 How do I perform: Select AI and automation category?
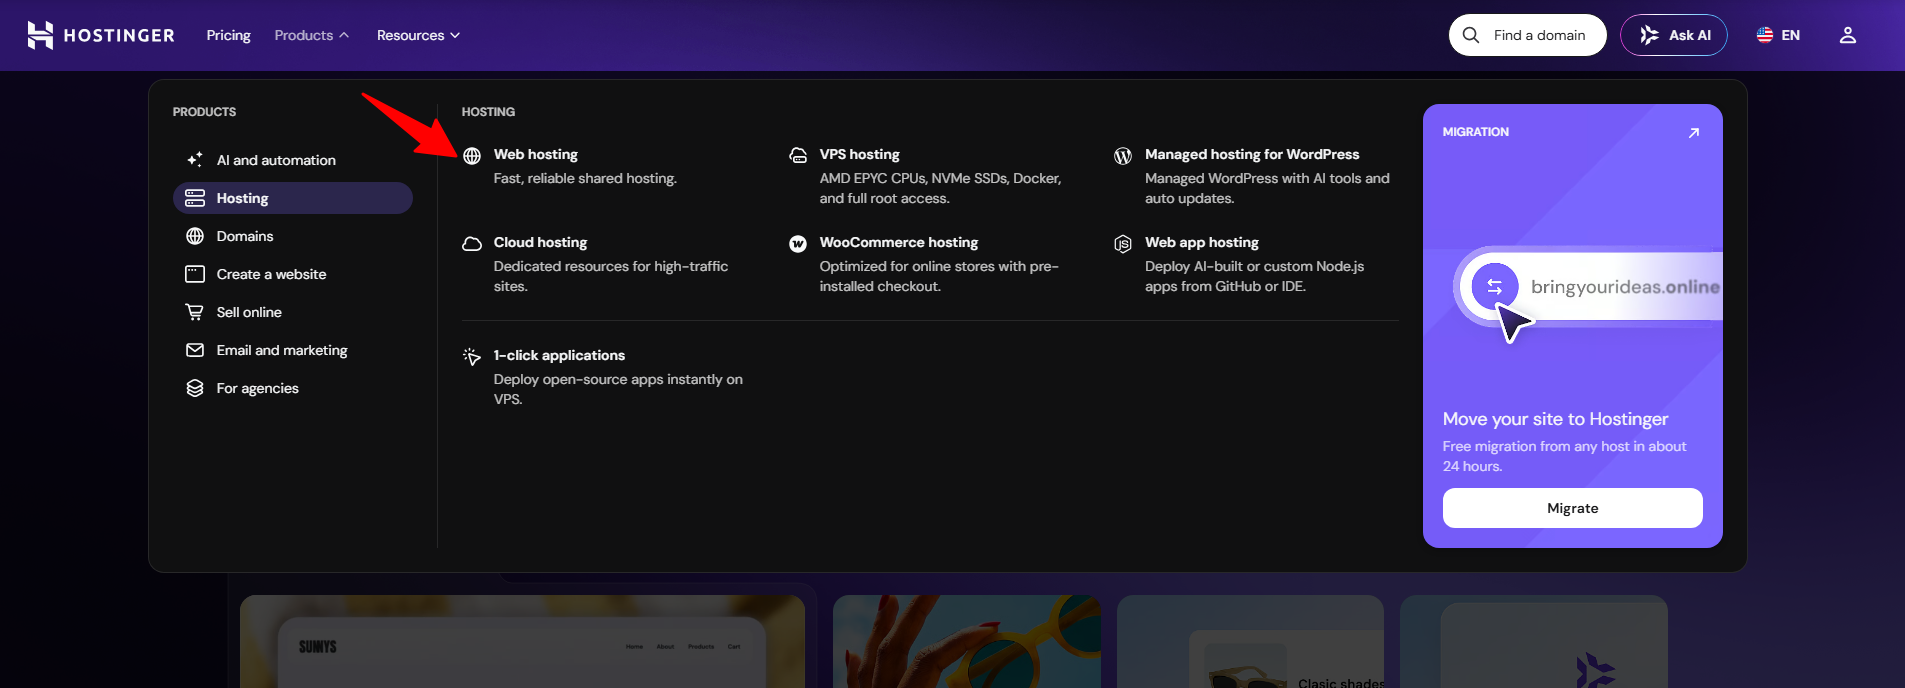tap(293, 160)
